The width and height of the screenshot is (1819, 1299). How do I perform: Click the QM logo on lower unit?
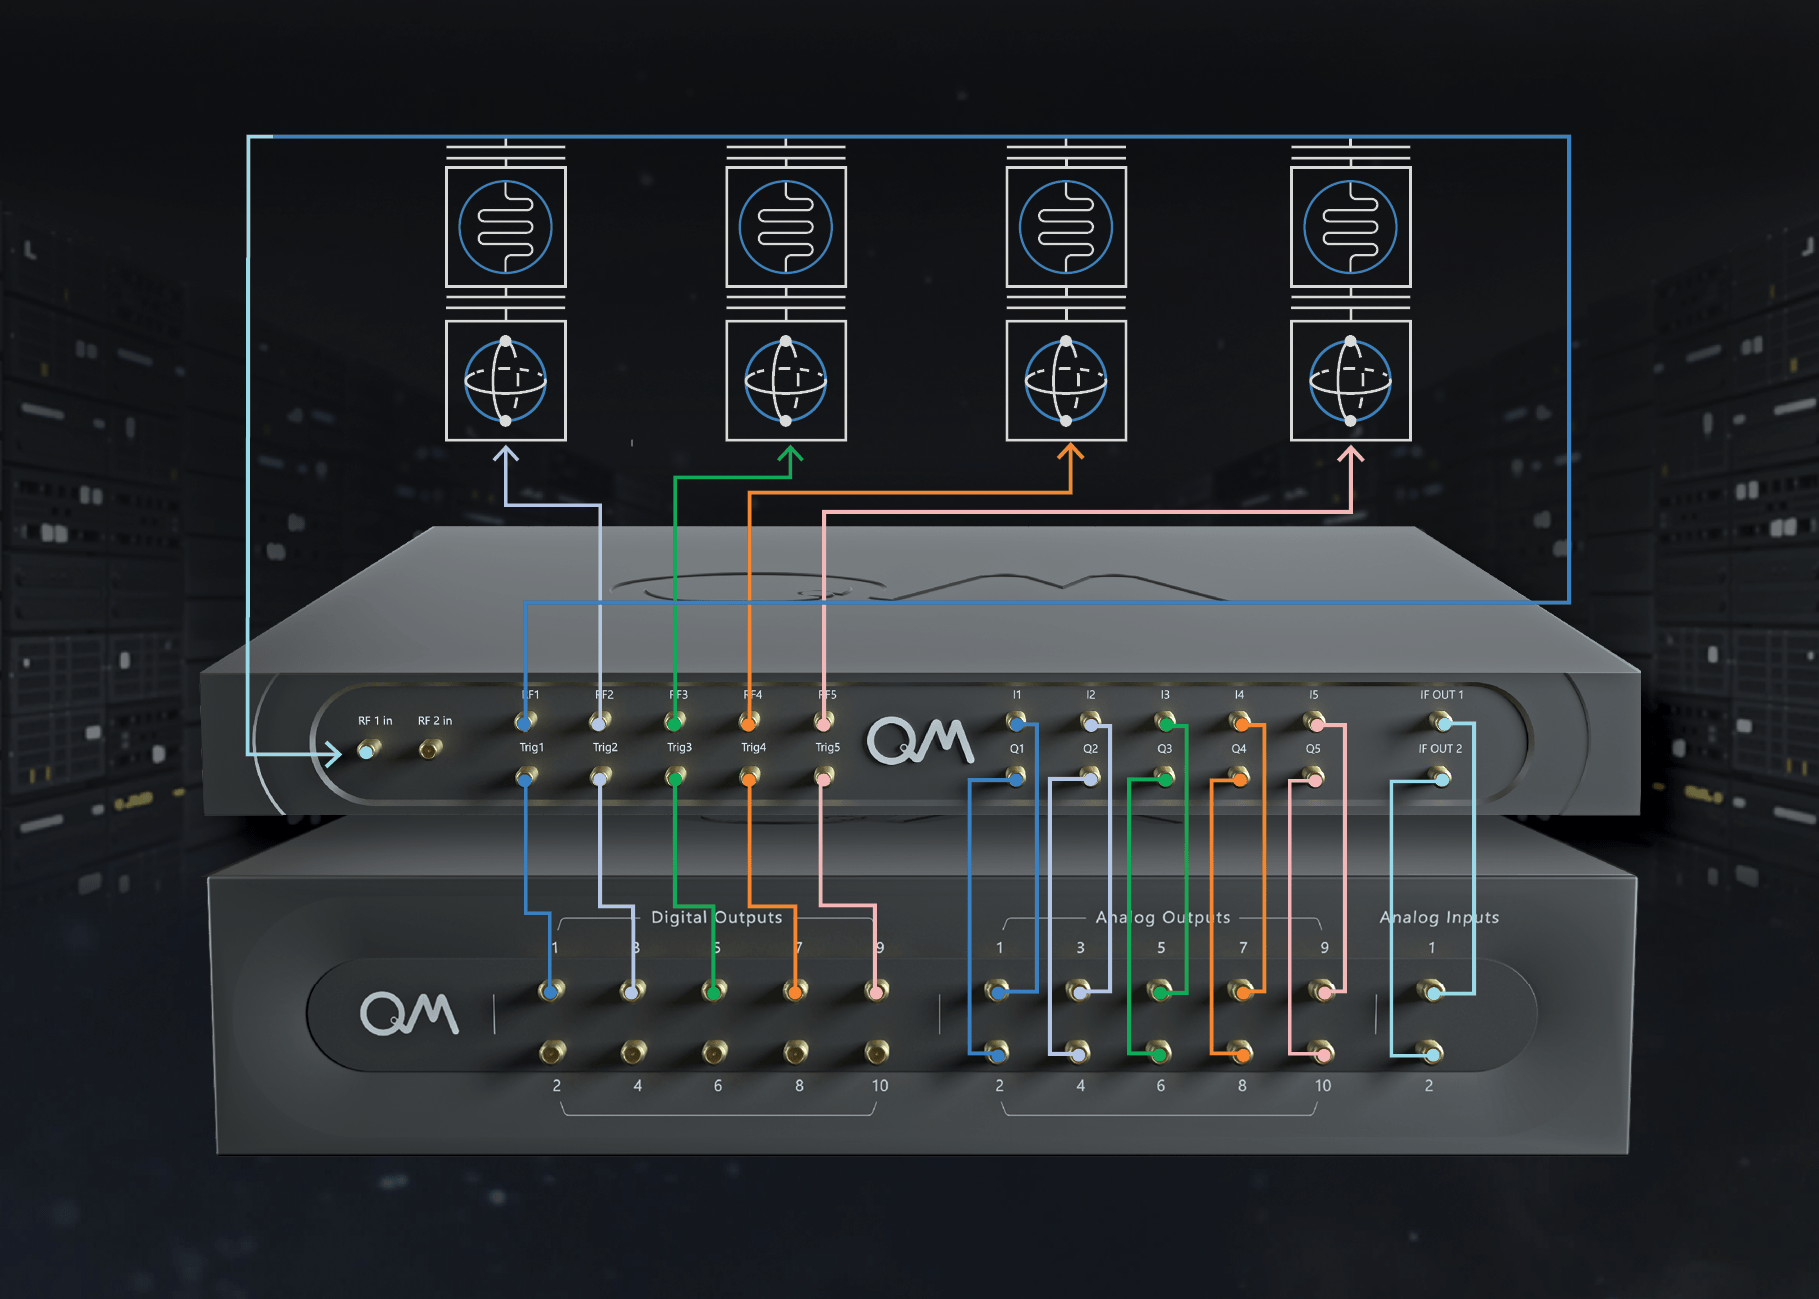coord(409,1013)
